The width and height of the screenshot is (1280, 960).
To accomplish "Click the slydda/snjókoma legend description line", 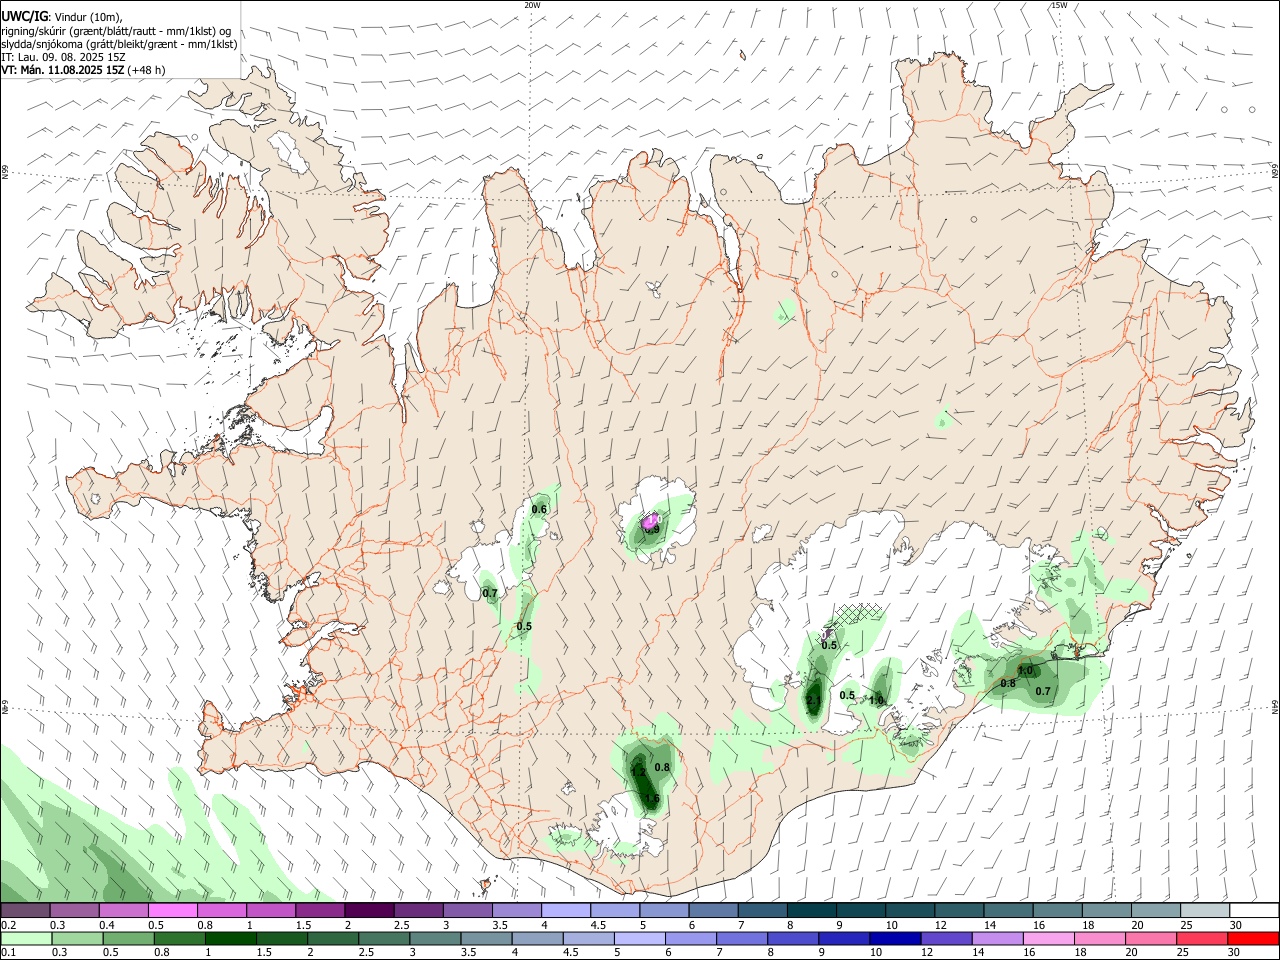I will (x=119, y=44).
